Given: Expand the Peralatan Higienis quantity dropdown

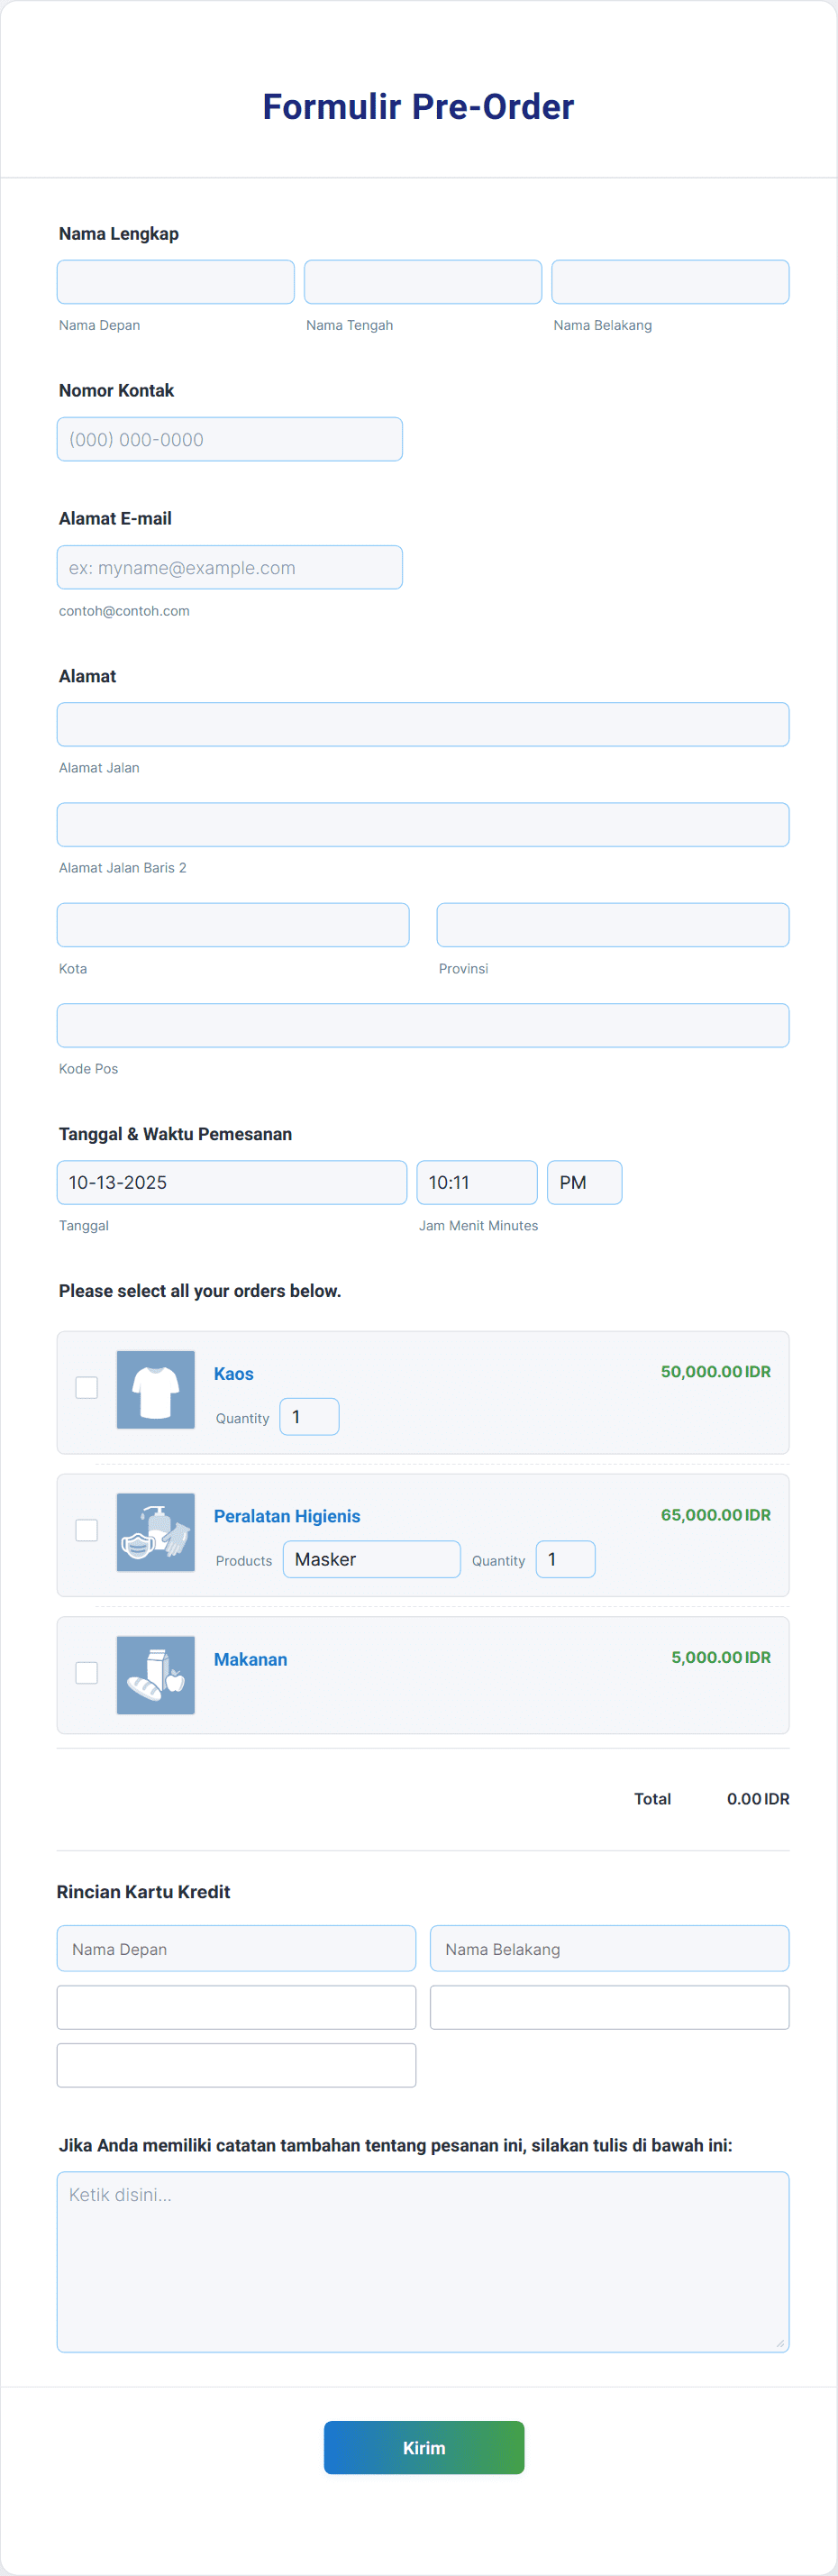Looking at the screenshot, I should point(565,1559).
